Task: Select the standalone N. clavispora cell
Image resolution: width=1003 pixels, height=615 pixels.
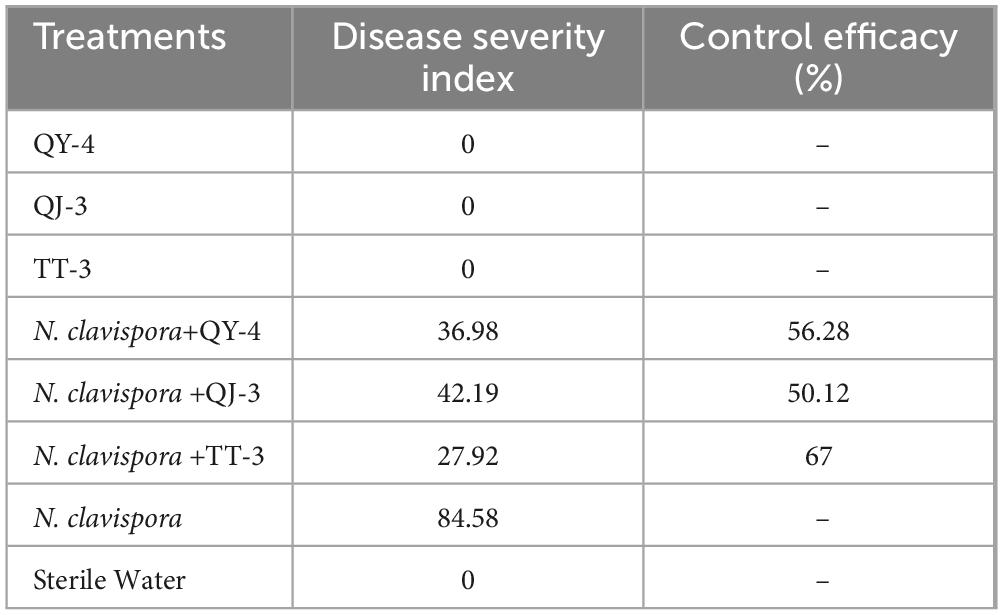Action: point(107,519)
